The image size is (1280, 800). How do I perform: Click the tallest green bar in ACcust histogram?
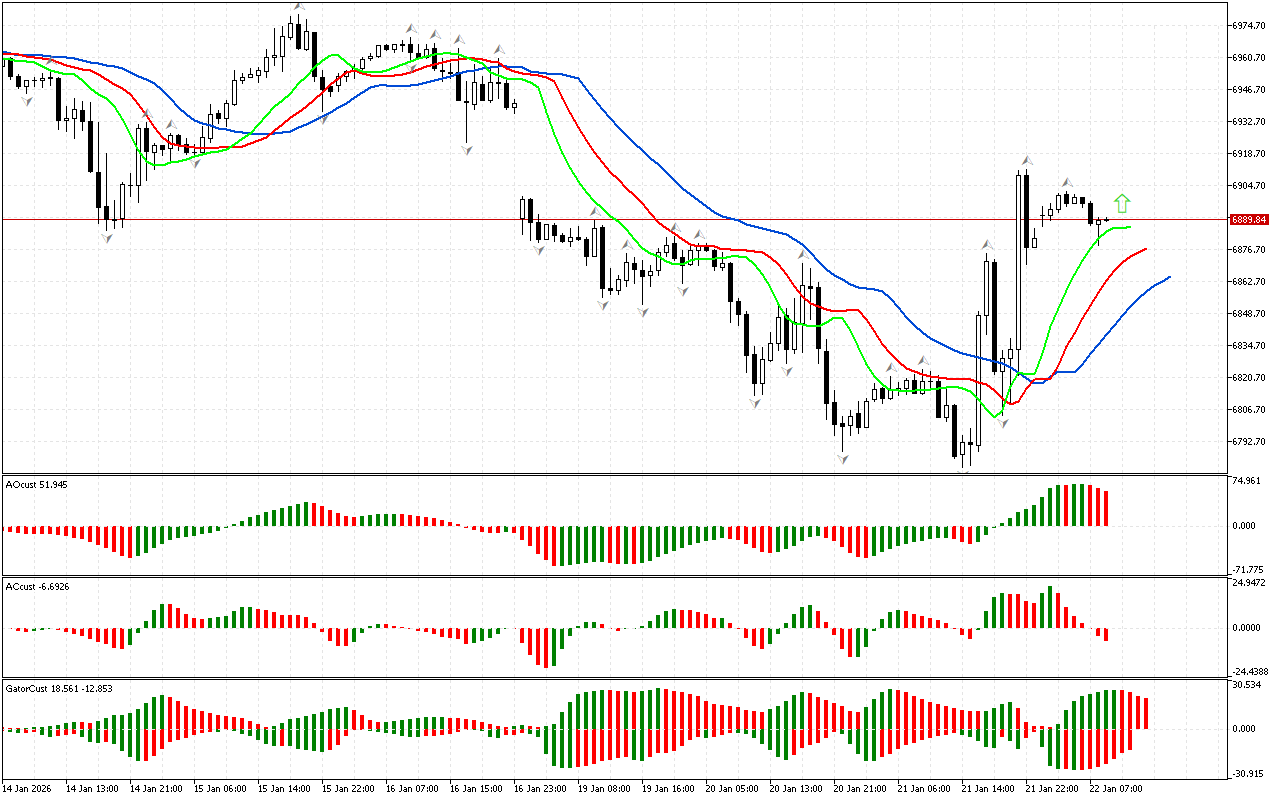click(1050, 606)
